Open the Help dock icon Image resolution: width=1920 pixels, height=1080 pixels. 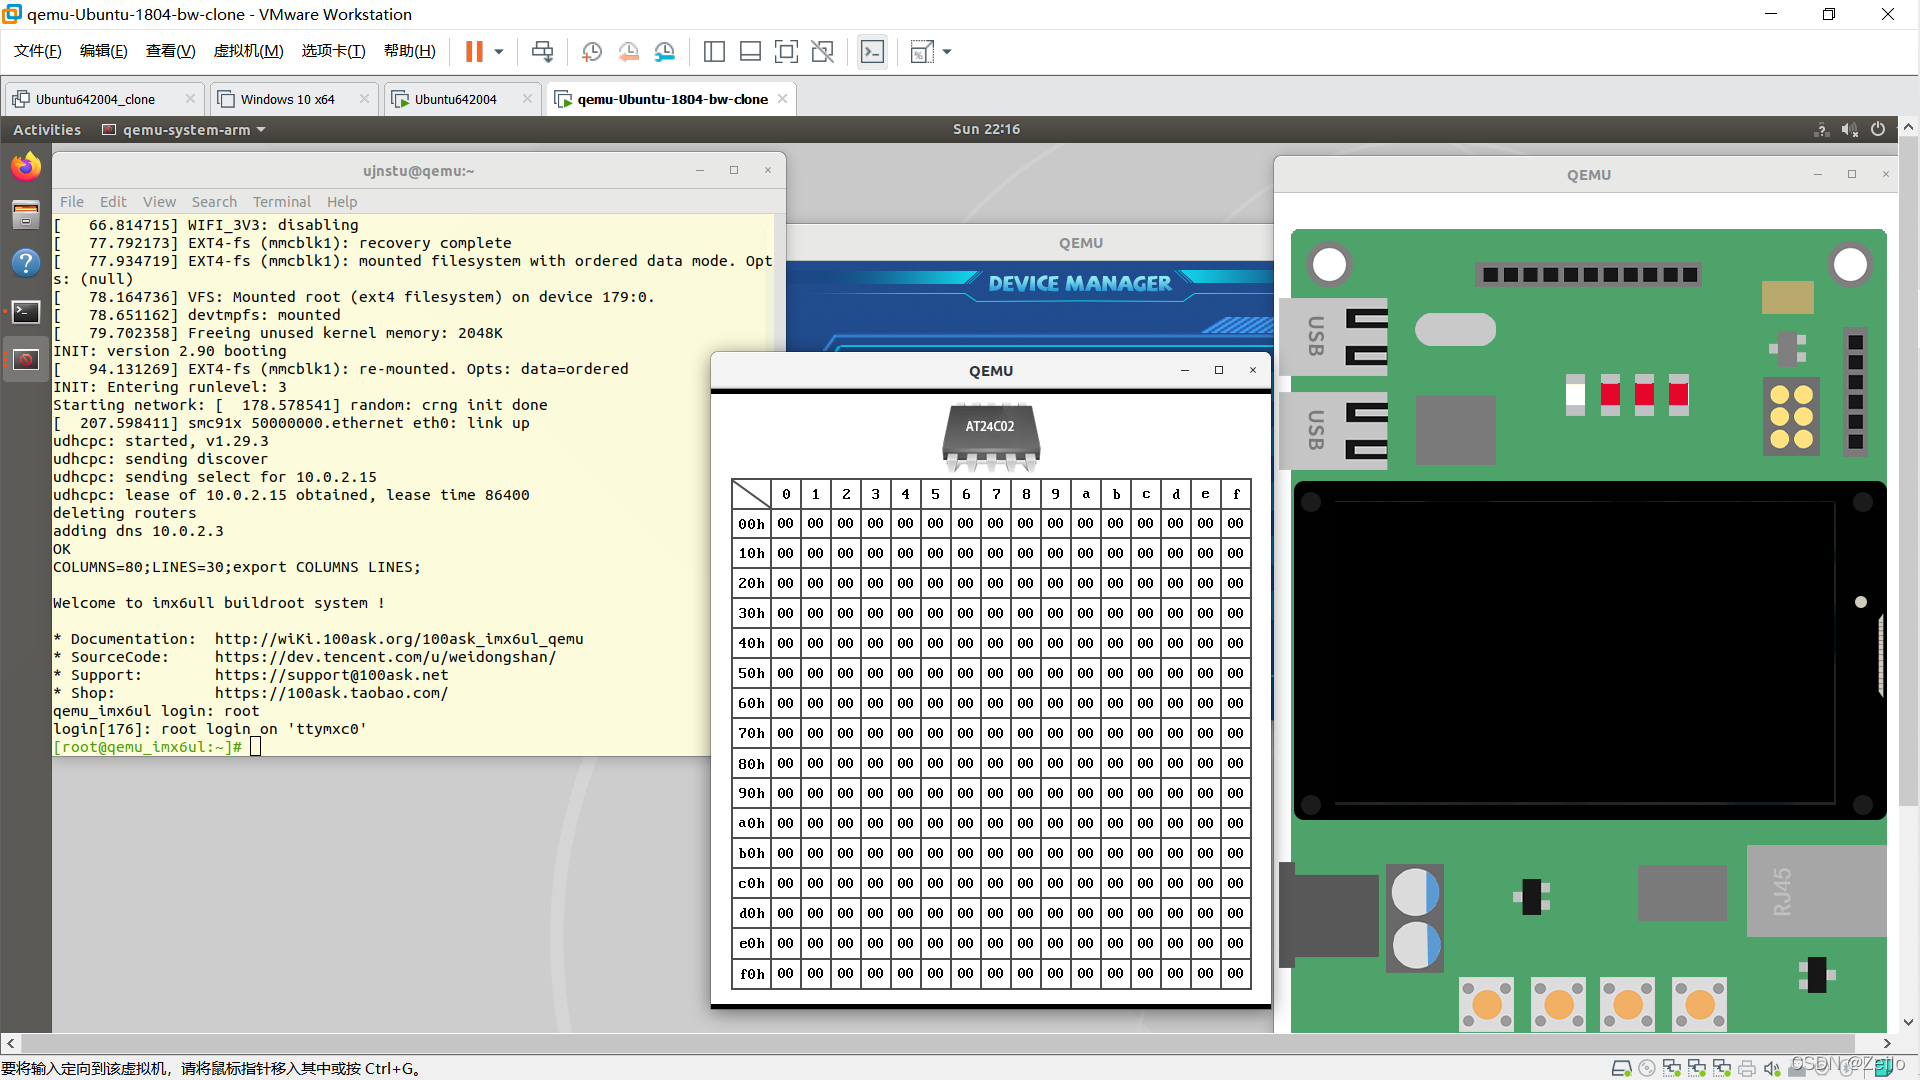pyautogui.click(x=26, y=263)
